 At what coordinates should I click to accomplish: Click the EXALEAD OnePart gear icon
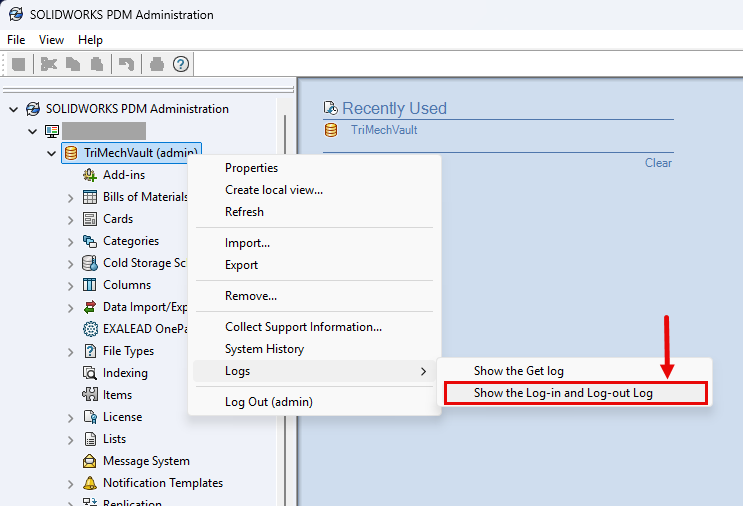point(90,329)
